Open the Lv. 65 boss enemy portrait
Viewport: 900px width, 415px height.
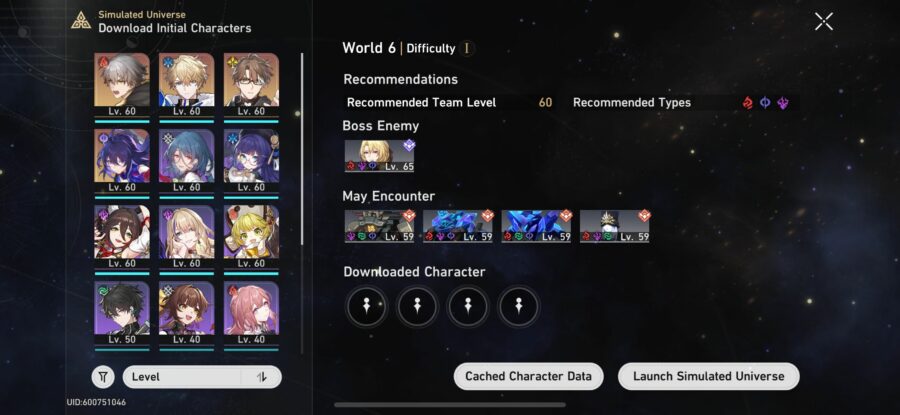click(379, 156)
